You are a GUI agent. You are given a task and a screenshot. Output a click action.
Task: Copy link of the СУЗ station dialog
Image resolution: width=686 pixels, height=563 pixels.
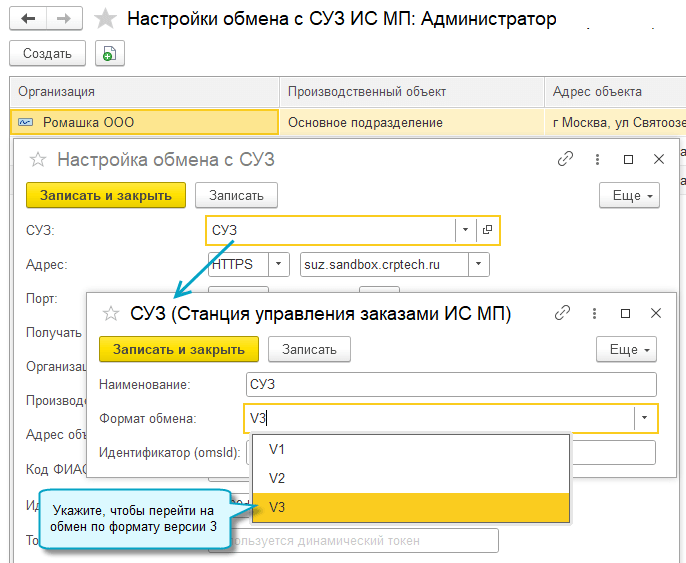(x=563, y=313)
